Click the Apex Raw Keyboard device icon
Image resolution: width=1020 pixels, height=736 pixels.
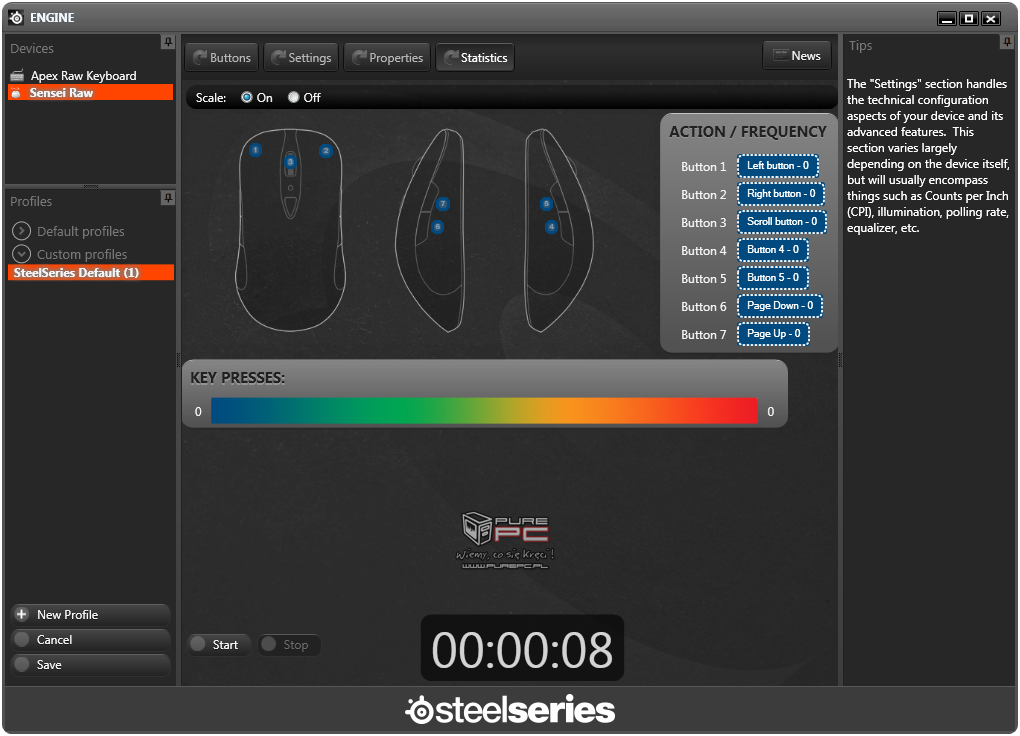[18, 75]
